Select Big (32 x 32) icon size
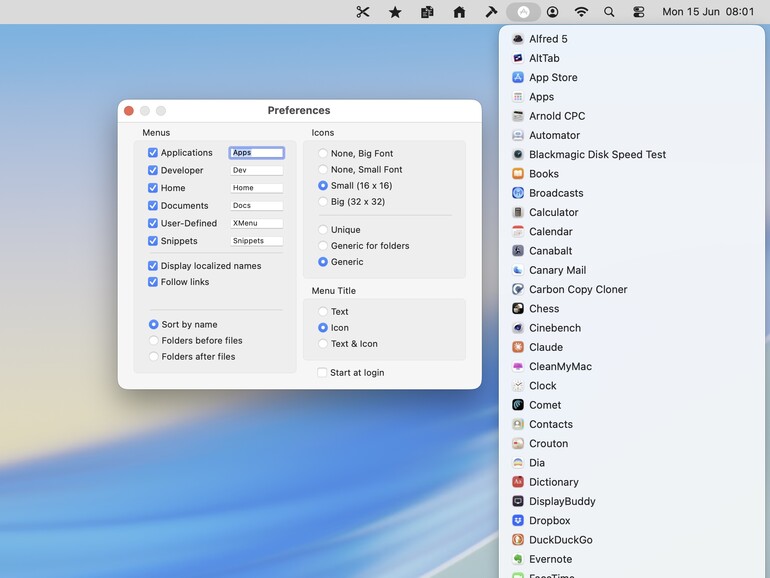This screenshot has width=770, height=578. point(323,201)
